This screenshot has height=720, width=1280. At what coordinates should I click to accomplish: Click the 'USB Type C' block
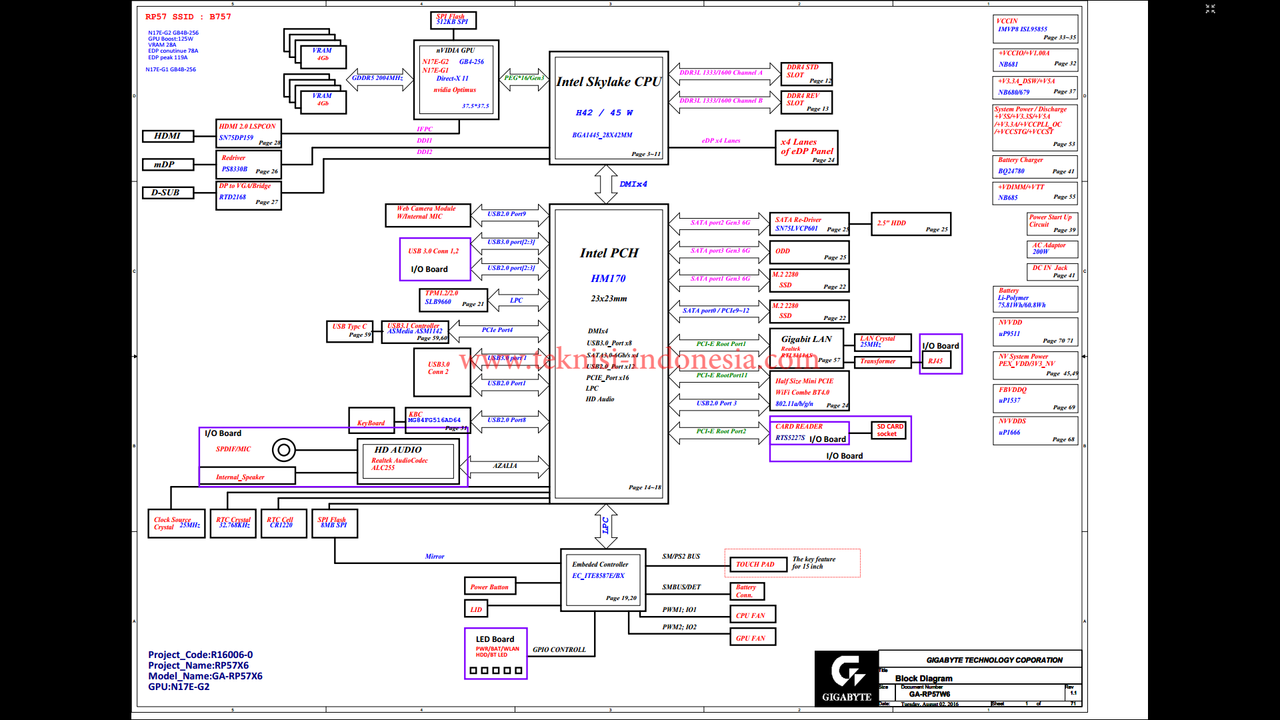pyautogui.click(x=351, y=331)
